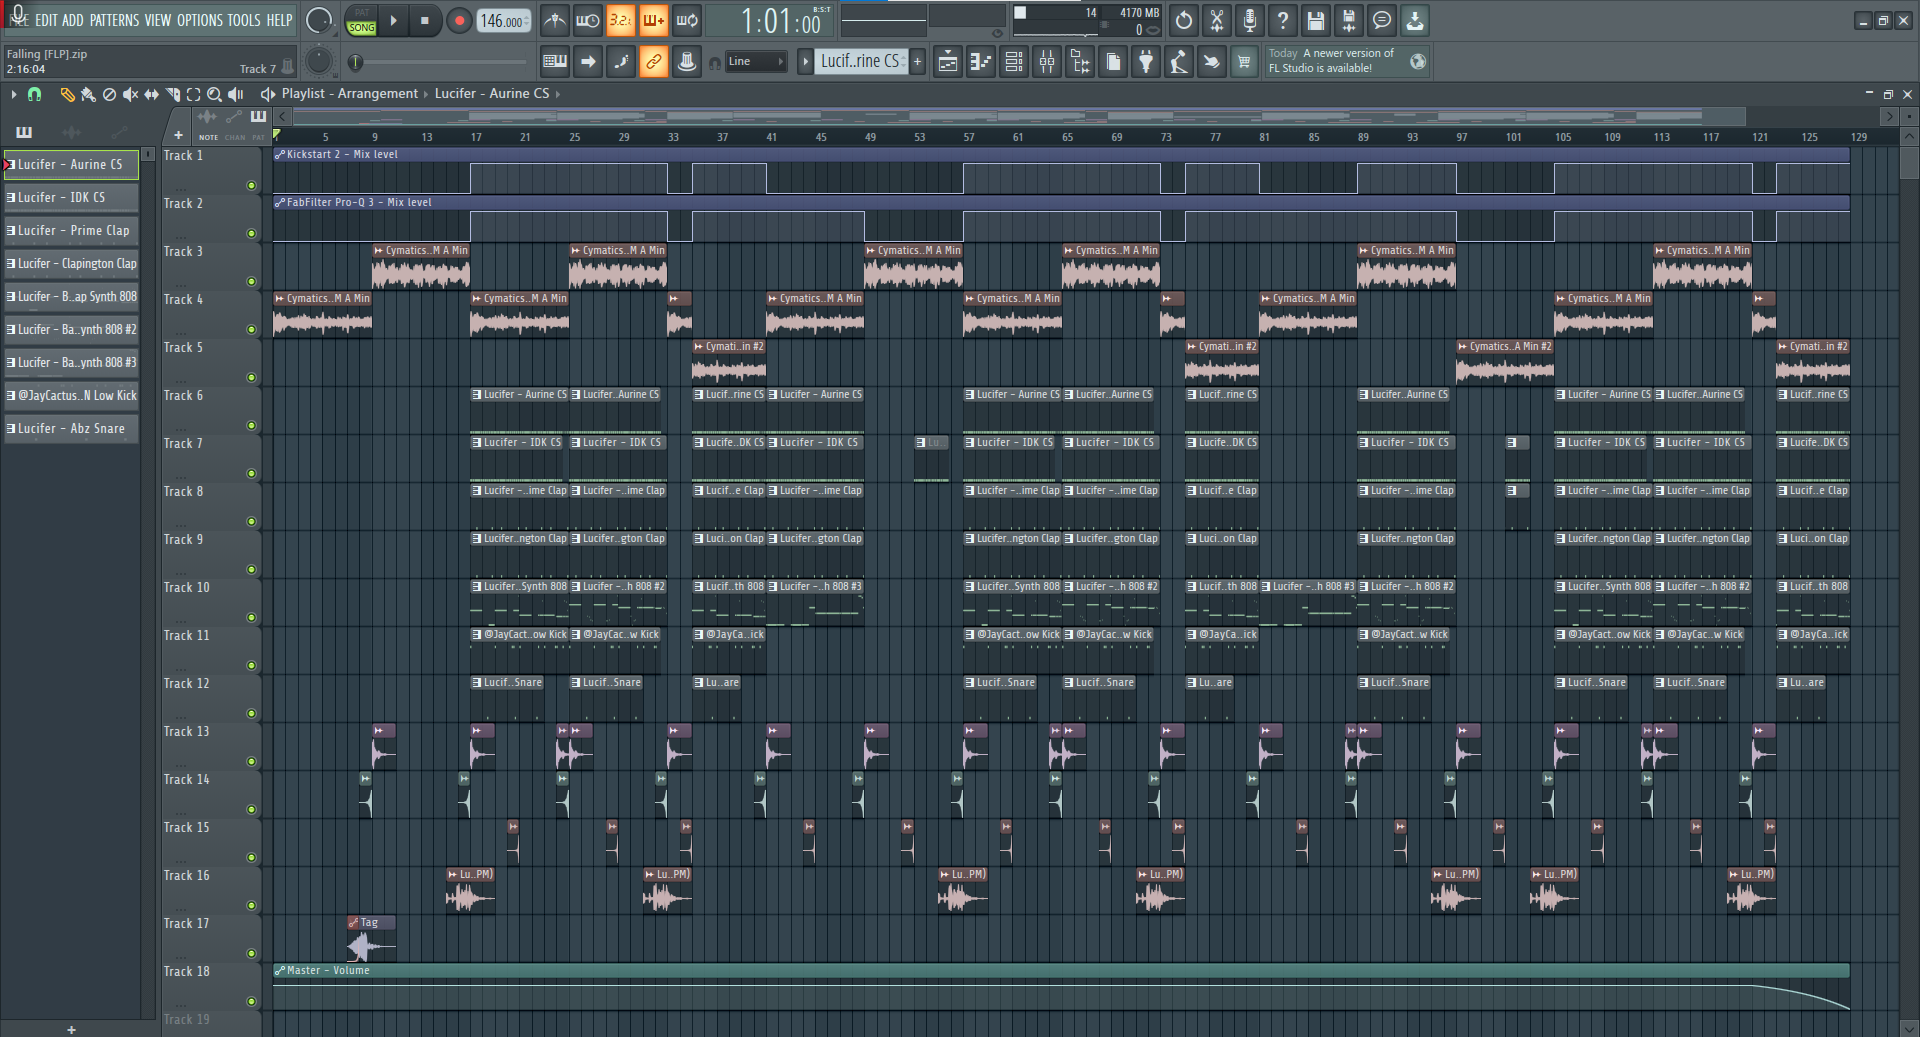Open the audio editor scissors button
The image size is (1920, 1037).
pos(1217,20)
